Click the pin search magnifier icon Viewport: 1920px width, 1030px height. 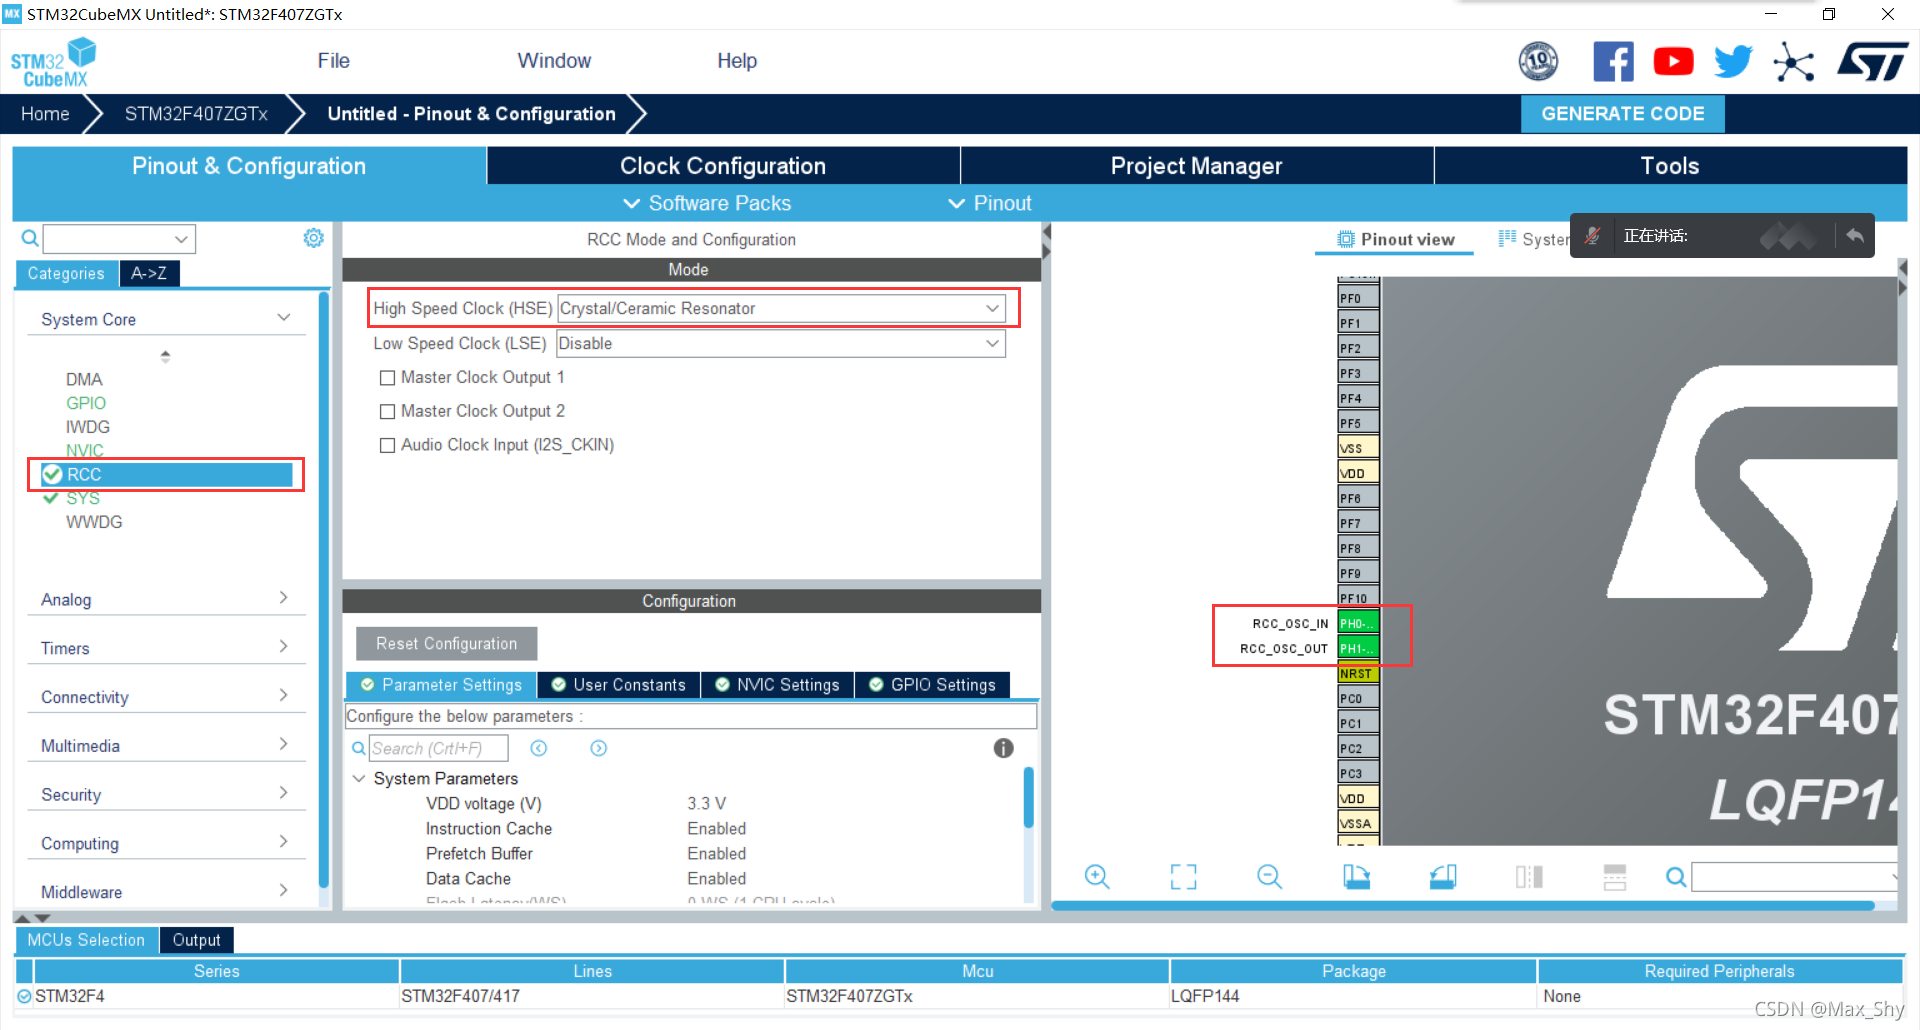click(1676, 877)
